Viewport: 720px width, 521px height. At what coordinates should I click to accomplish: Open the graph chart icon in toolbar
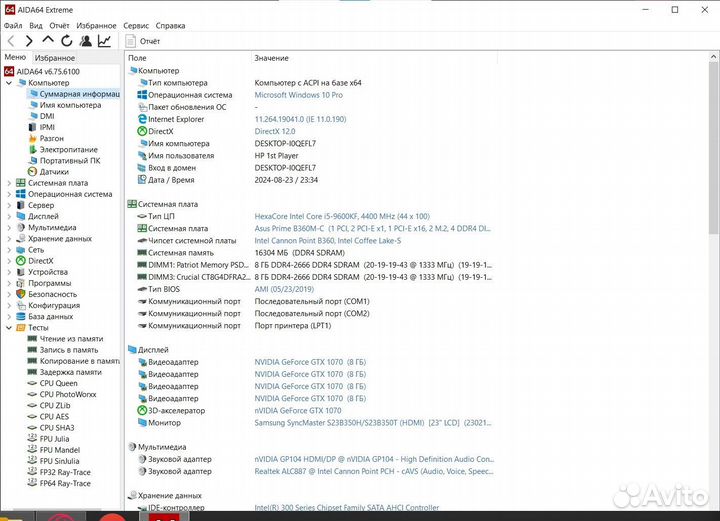(104, 41)
